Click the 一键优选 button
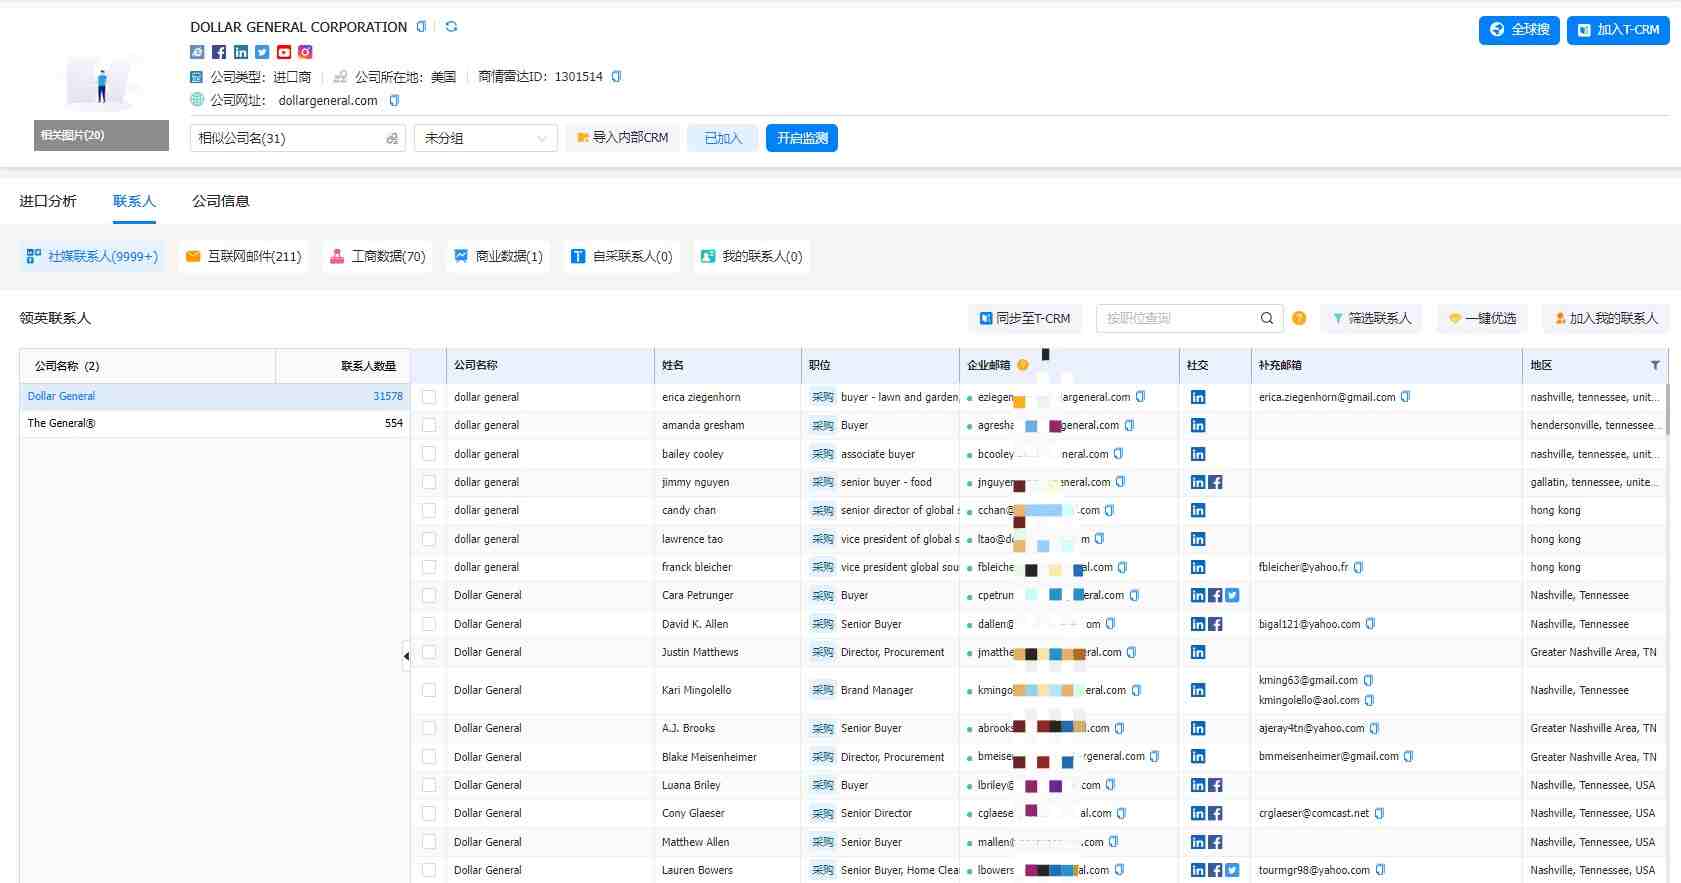This screenshot has width=1681, height=883. coord(1482,318)
